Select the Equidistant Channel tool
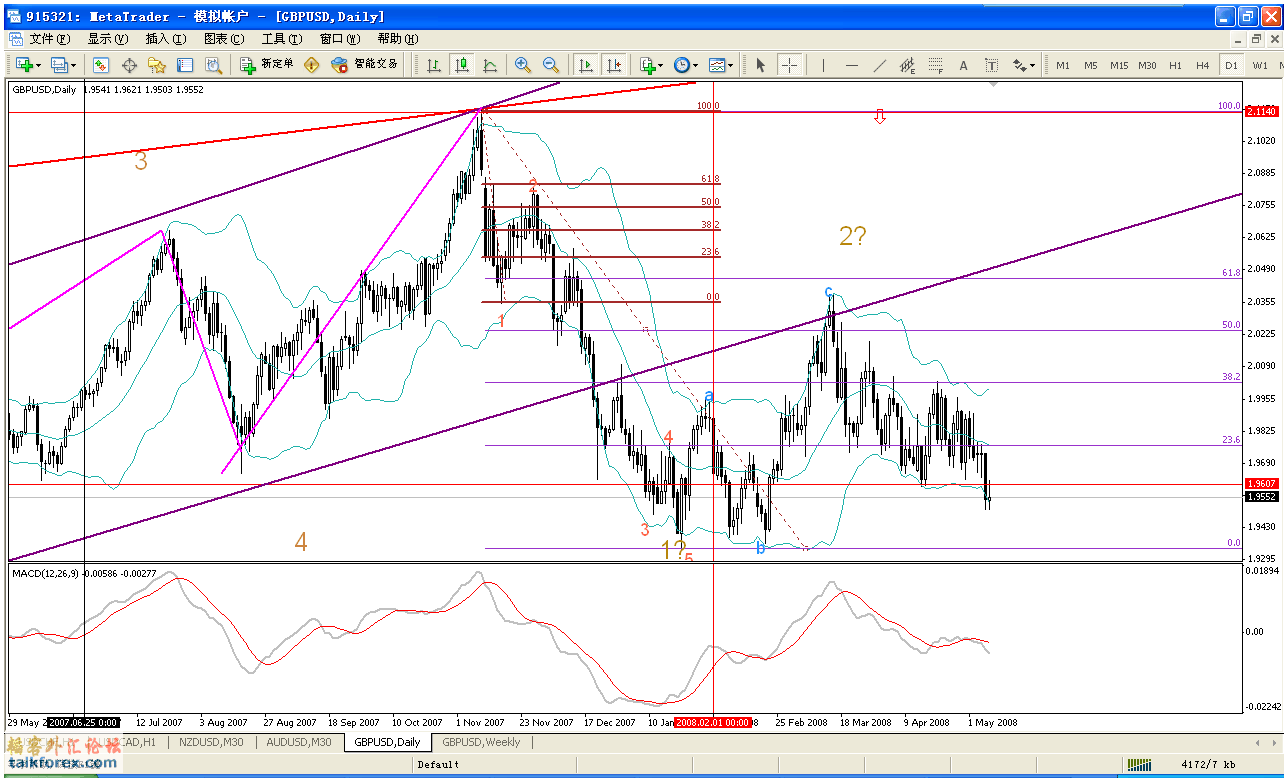 pos(907,65)
